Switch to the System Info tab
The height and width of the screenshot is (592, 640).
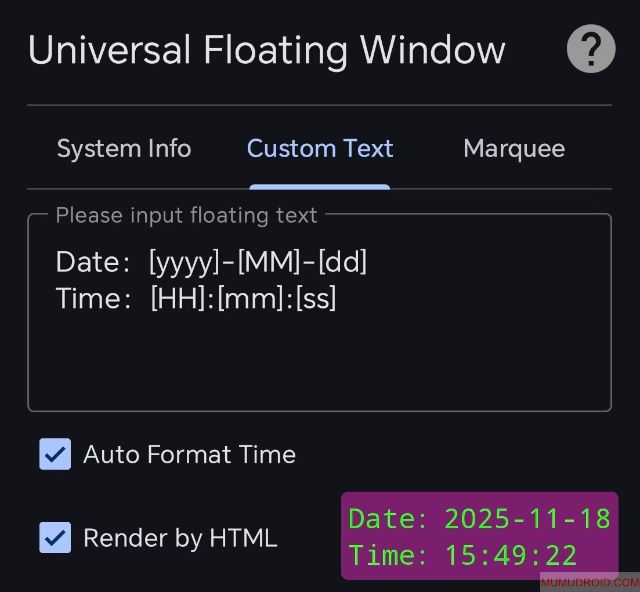[x=124, y=149]
